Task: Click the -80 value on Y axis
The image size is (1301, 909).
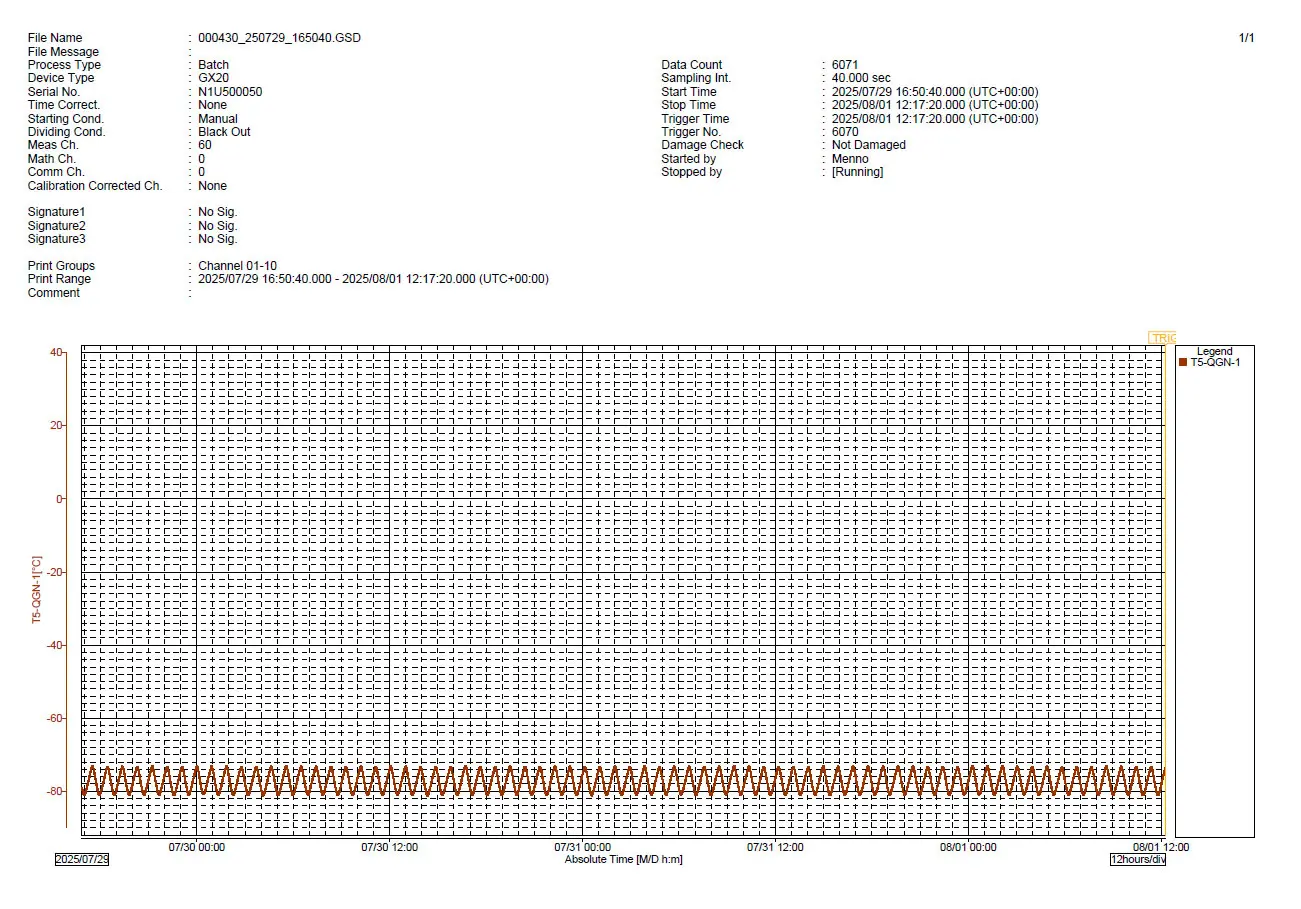Action: (x=55, y=791)
